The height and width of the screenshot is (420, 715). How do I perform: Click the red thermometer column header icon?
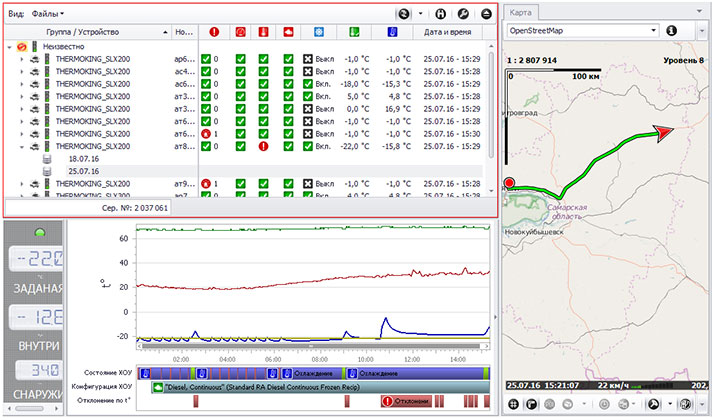tap(263, 33)
